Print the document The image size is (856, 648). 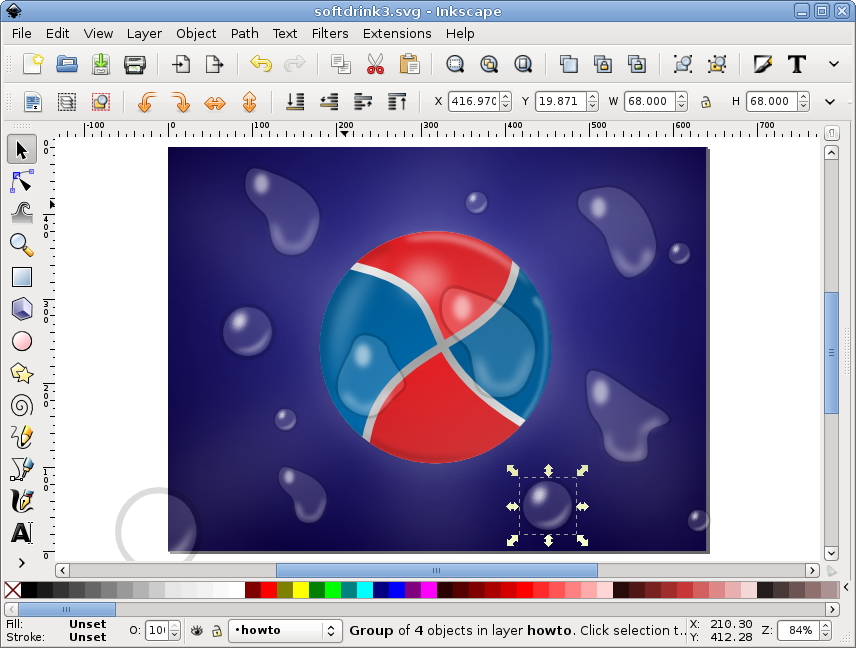pos(134,64)
